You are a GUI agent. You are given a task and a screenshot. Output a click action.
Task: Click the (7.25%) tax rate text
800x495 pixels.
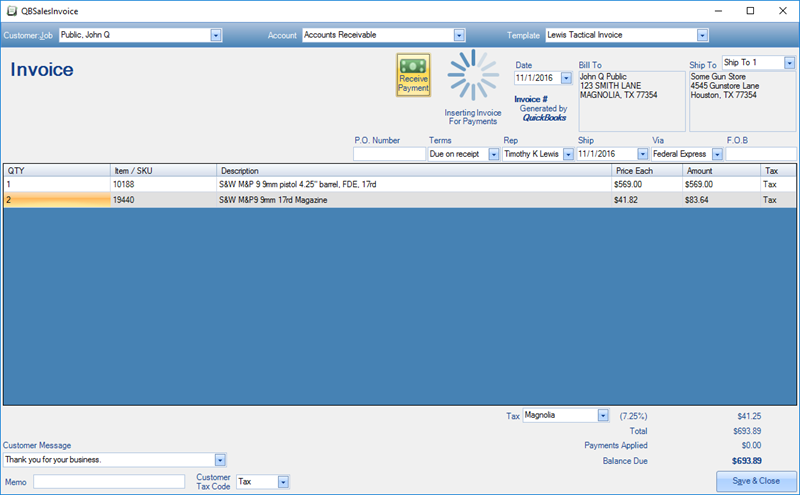click(633, 416)
